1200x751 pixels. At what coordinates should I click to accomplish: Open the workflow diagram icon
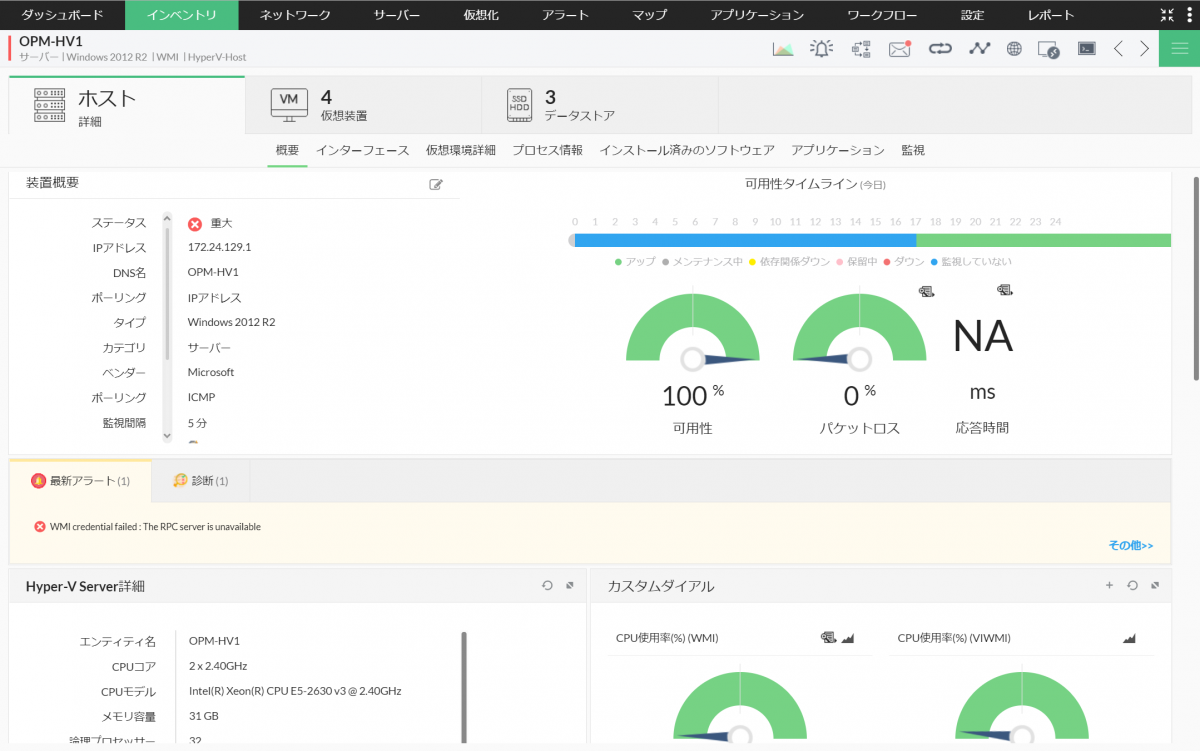tap(860, 48)
